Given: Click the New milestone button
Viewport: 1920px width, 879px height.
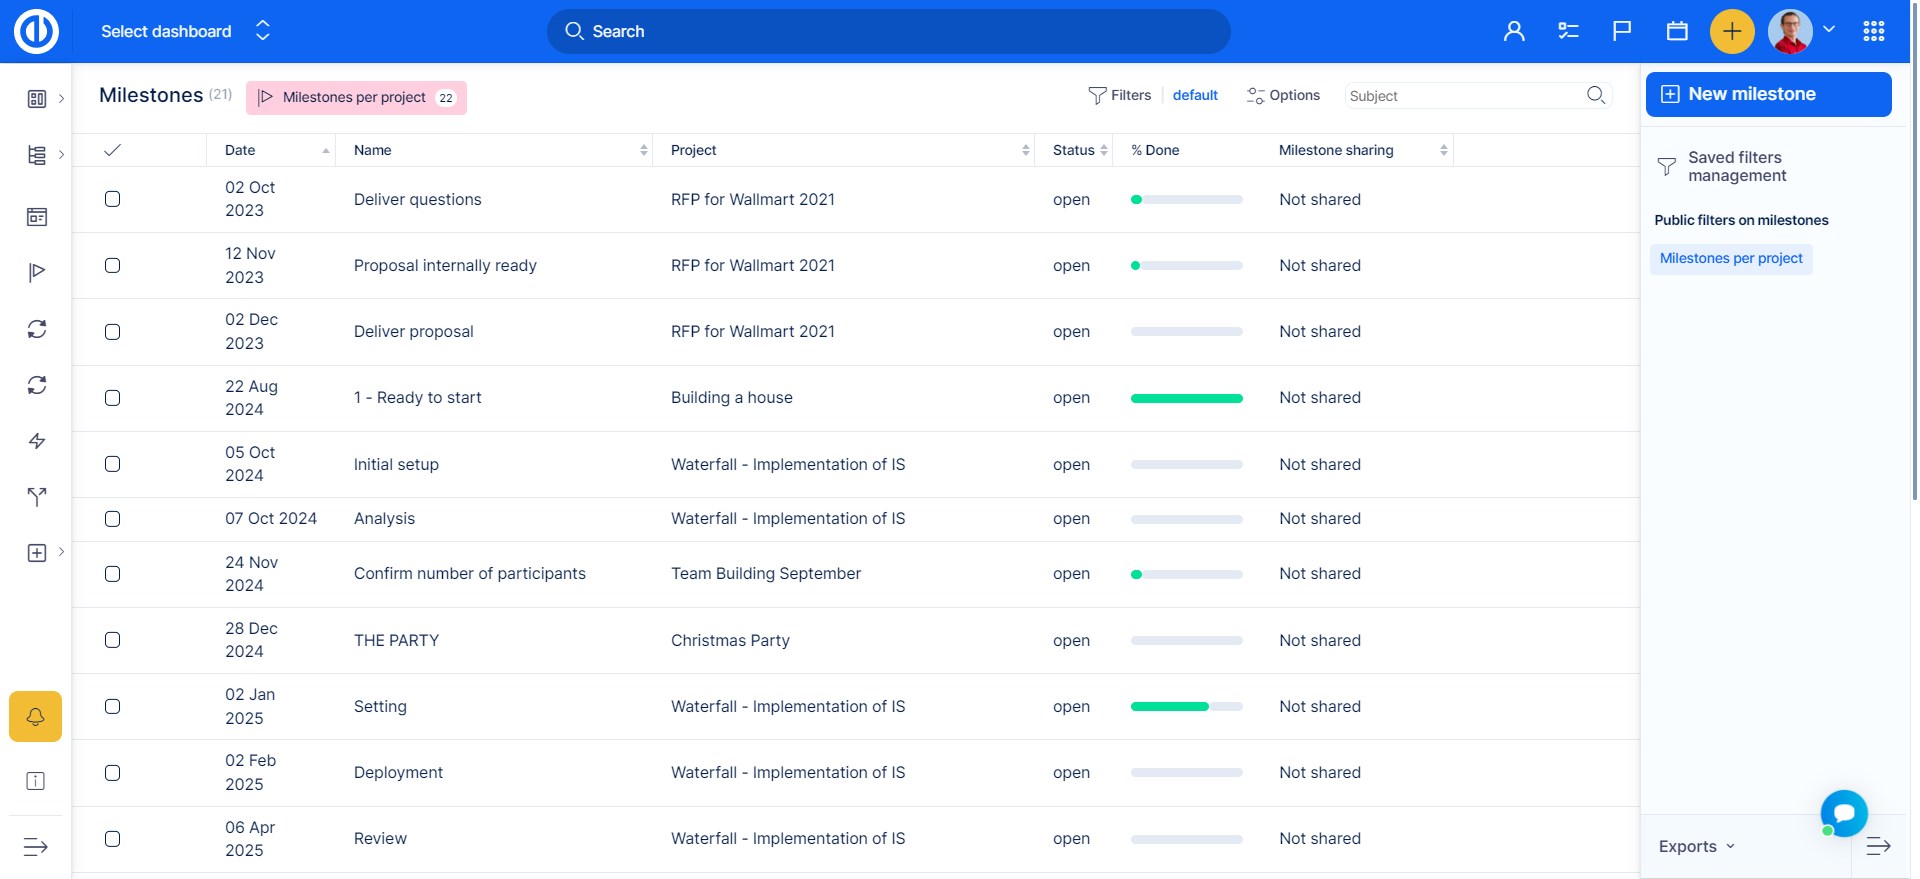Looking at the screenshot, I should (x=1768, y=94).
